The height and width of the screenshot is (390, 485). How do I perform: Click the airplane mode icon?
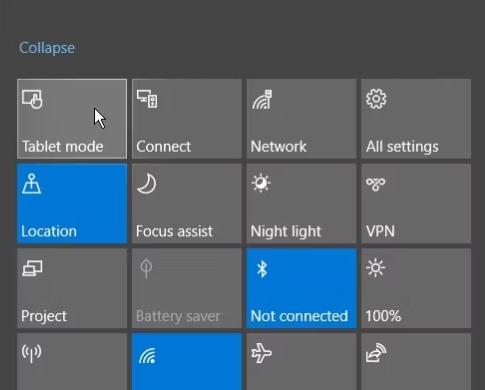262,353
